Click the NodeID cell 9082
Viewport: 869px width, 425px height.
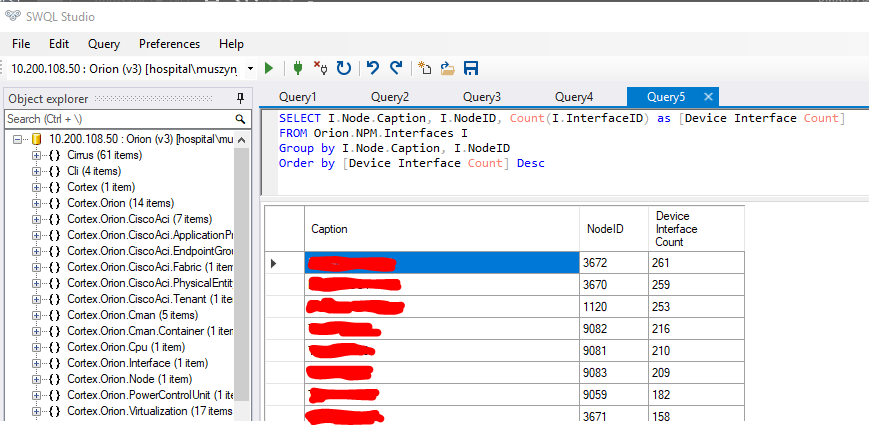(614, 329)
